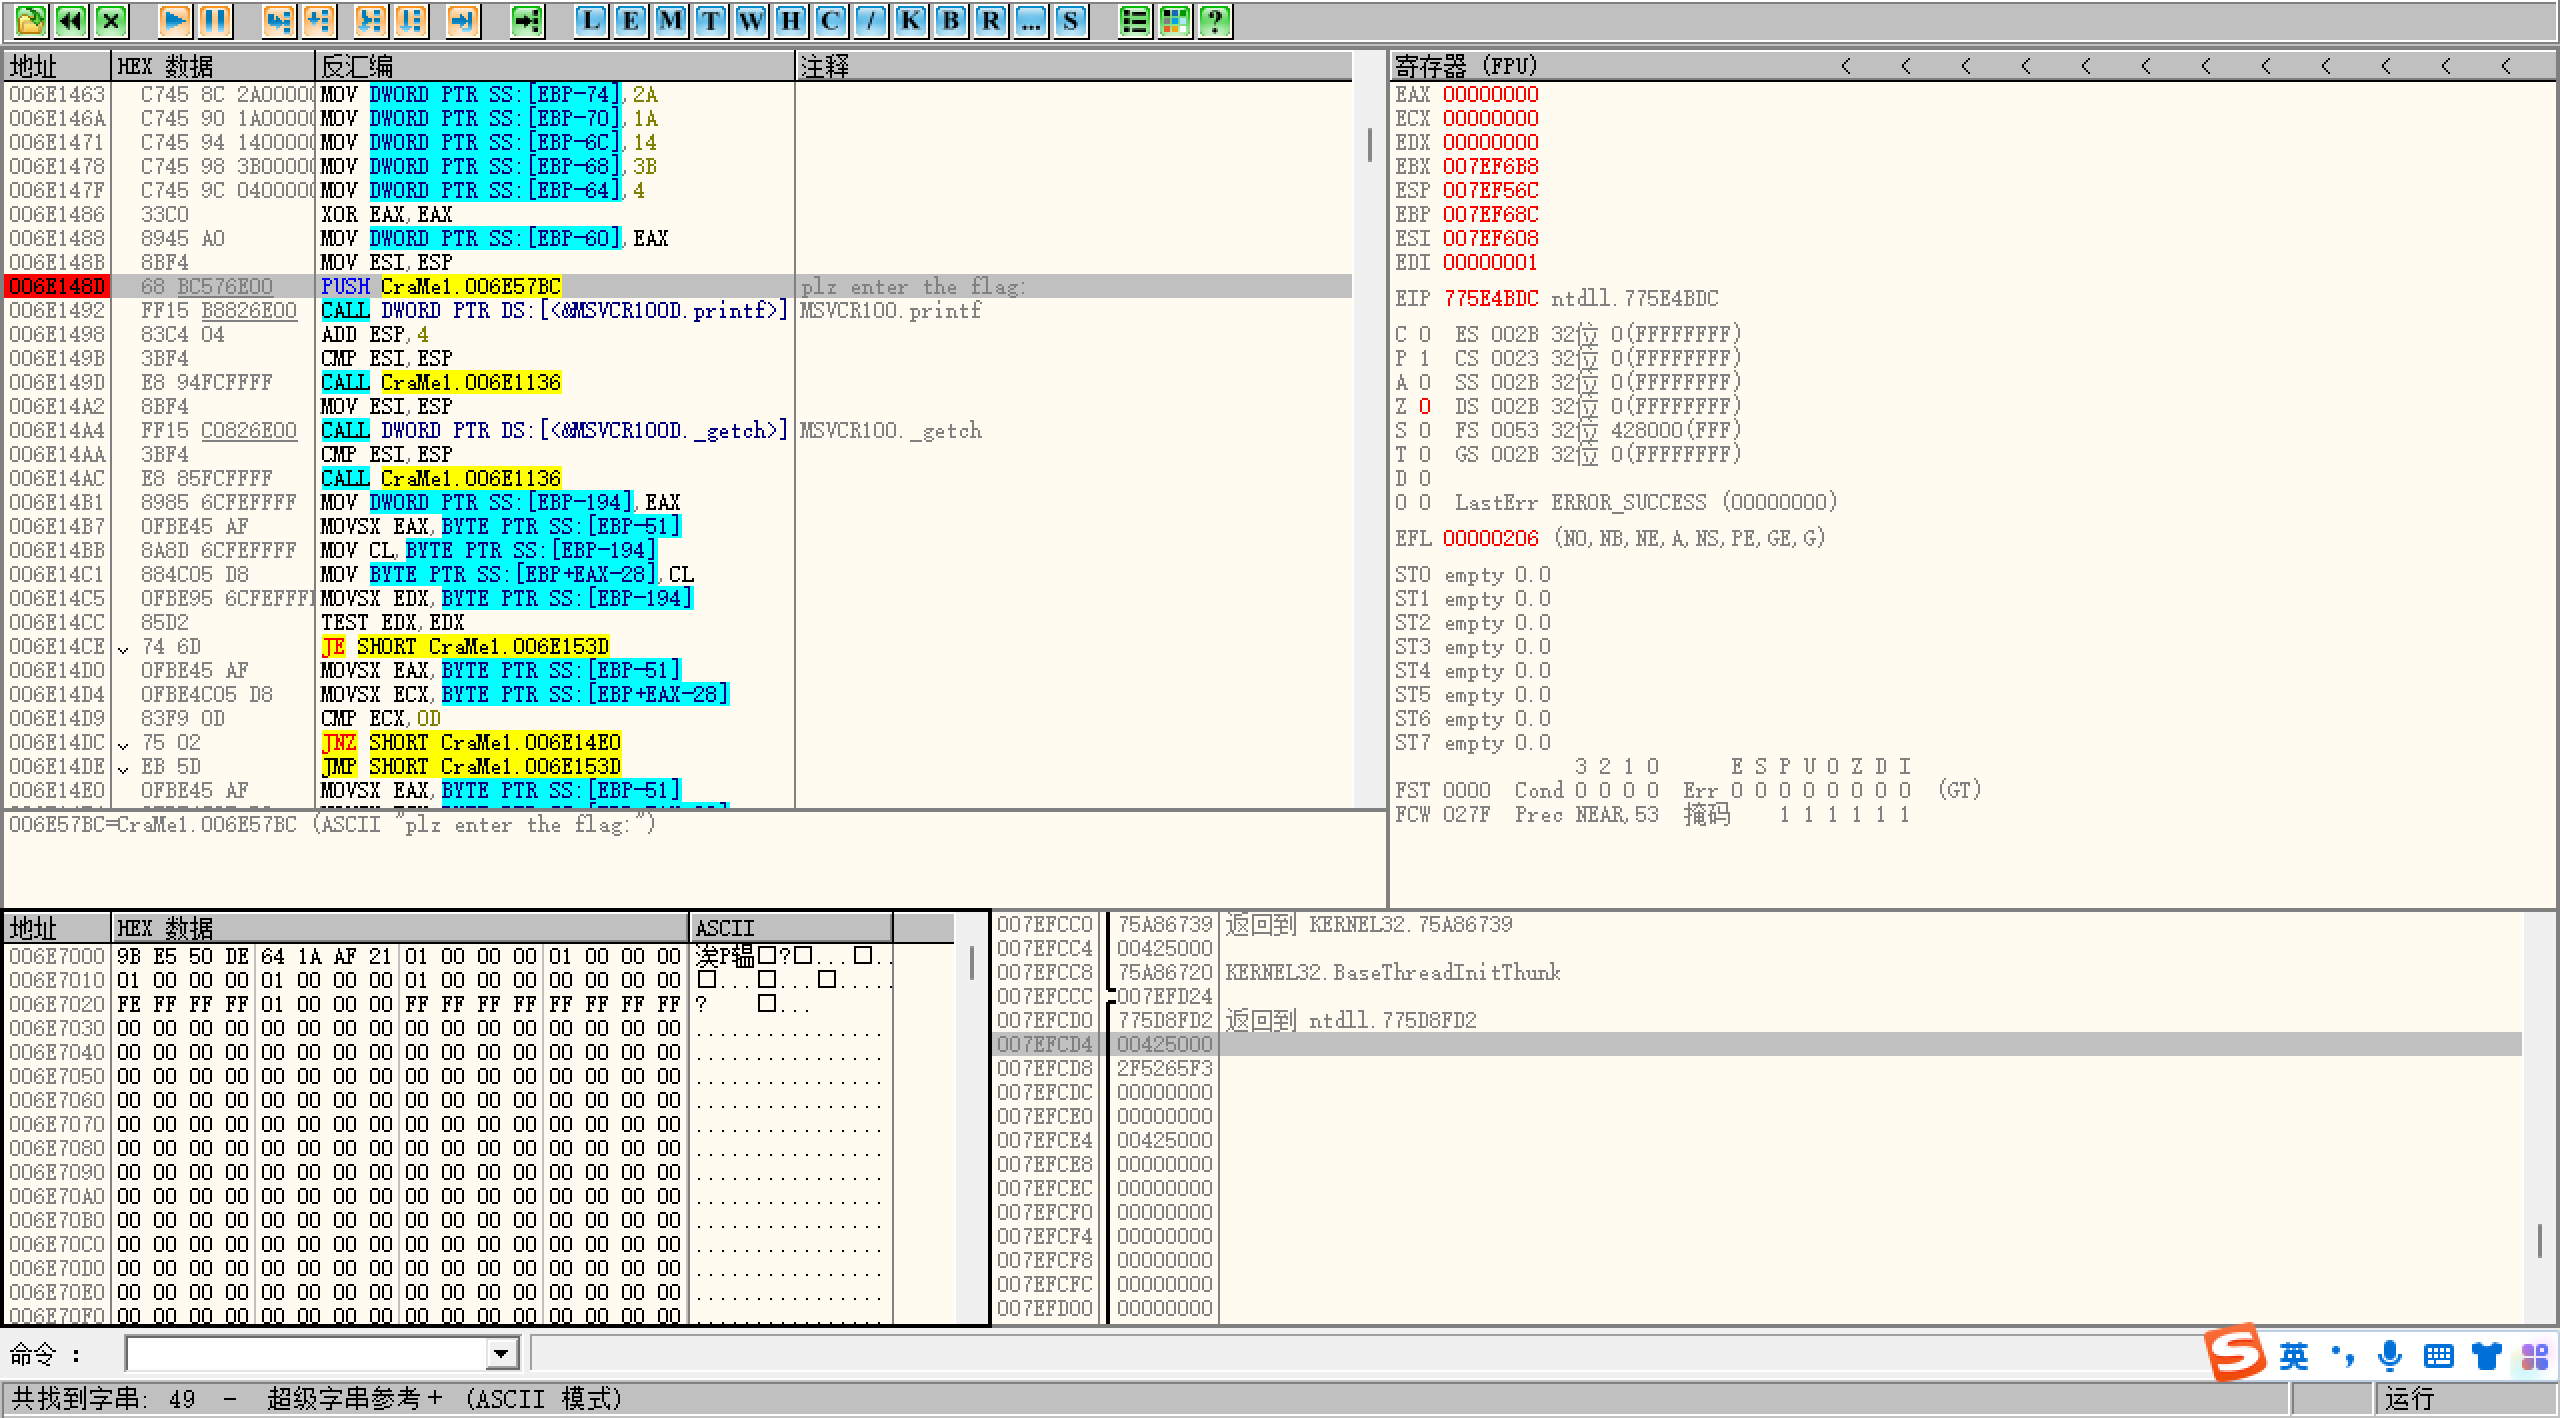Click the Sogou microphone voice input icon

(2390, 1356)
